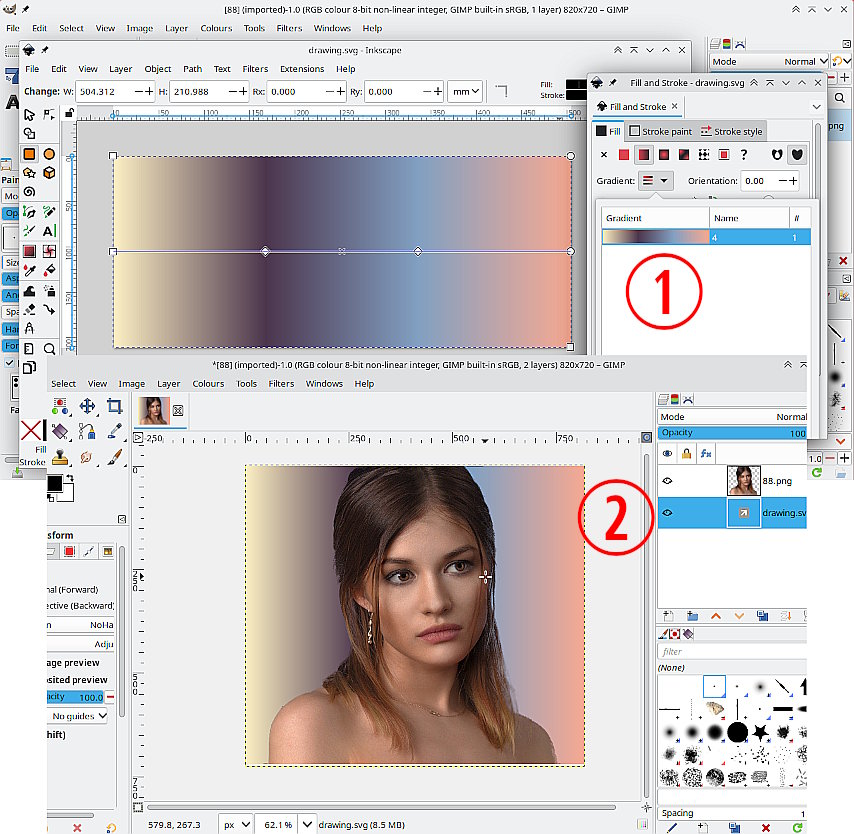
Task: Duplicate the layer in layers panel
Action: pos(762,616)
